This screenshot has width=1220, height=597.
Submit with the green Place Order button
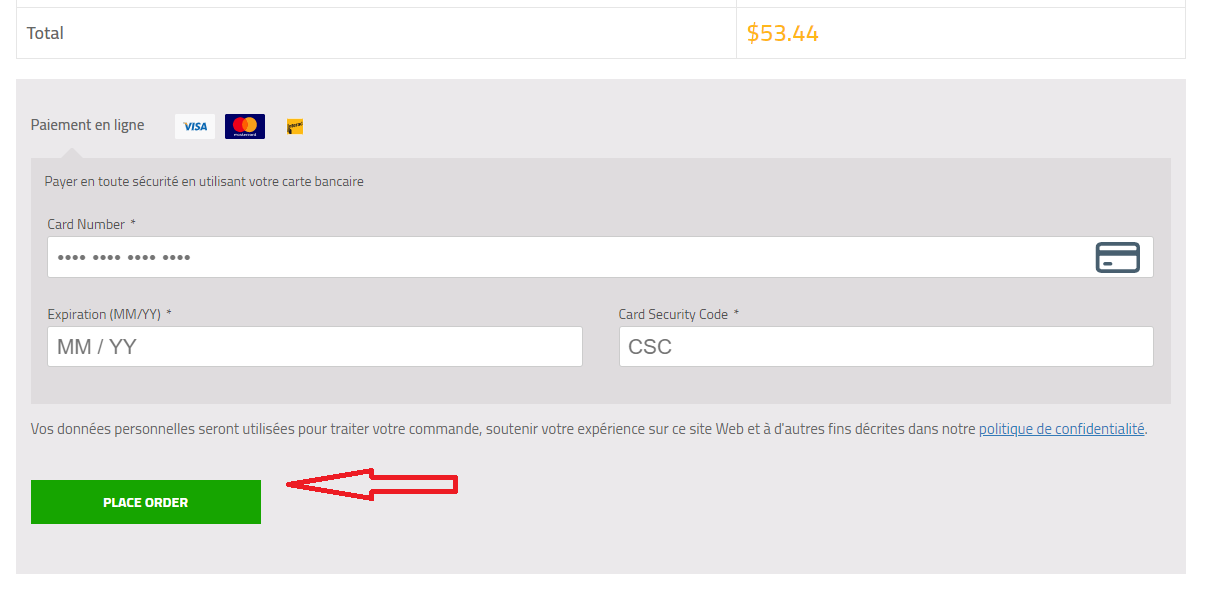click(x=146, y=502)
